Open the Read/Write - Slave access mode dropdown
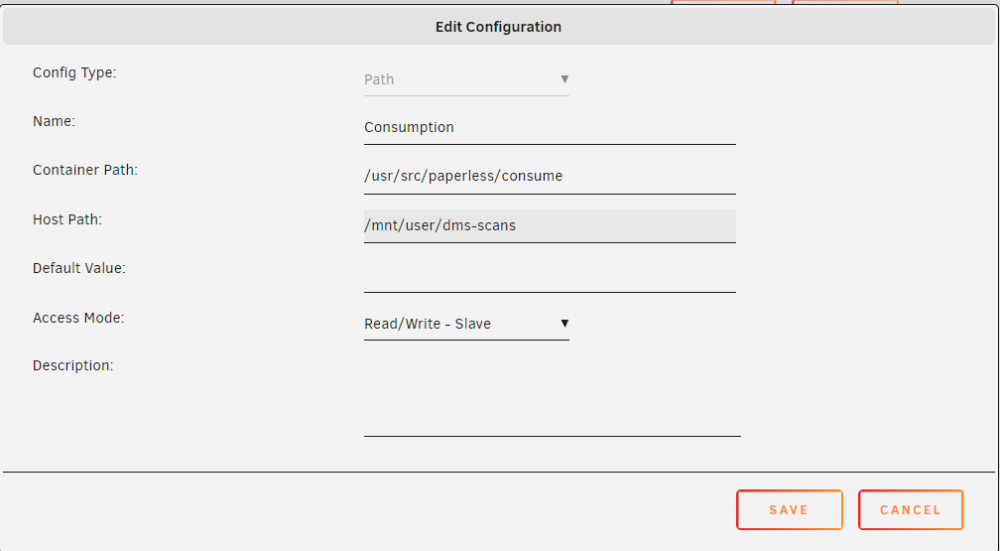Viewport: 1000px width, 551px height. click(x=466, y=324)
